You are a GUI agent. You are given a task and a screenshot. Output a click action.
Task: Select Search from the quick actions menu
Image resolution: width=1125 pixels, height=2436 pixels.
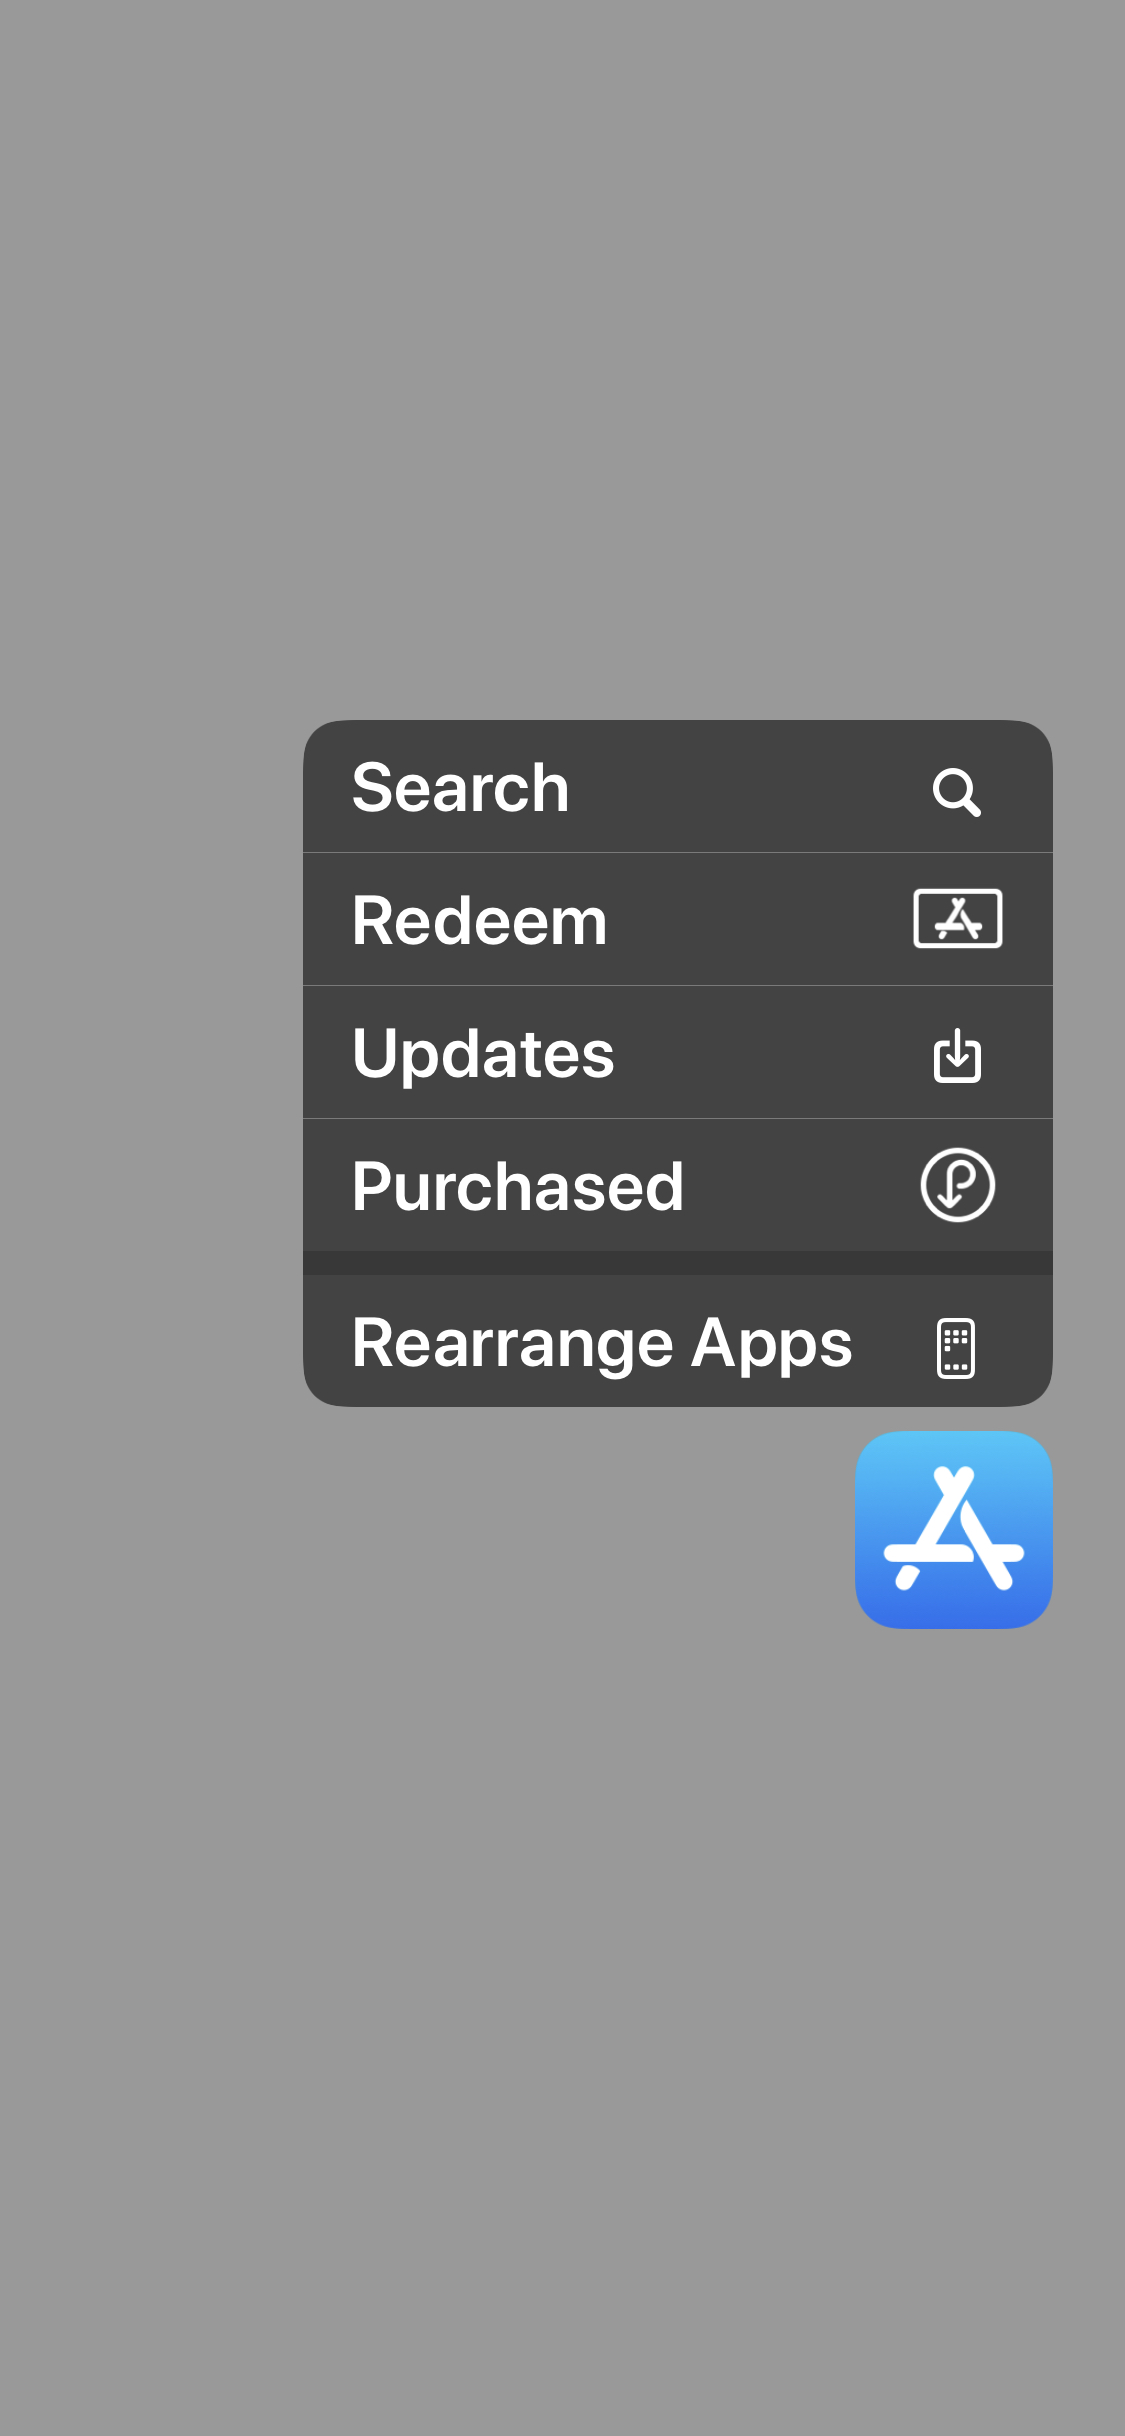click(x=678, y=786)
